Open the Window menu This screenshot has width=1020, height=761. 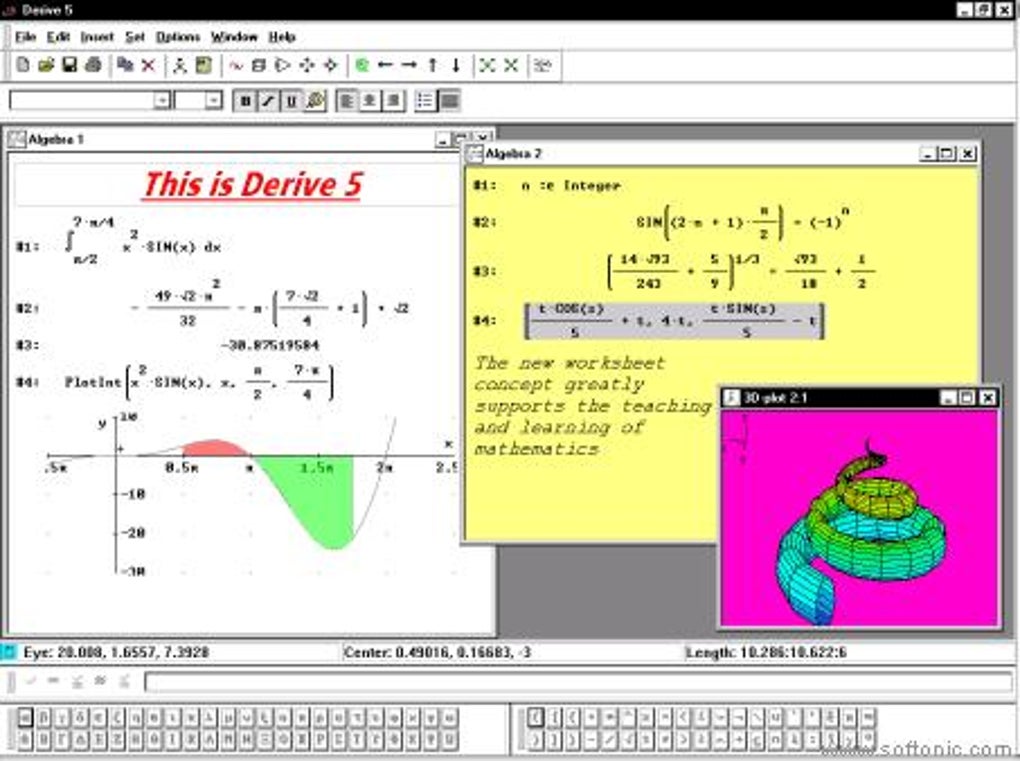click(x=234, y=37)
